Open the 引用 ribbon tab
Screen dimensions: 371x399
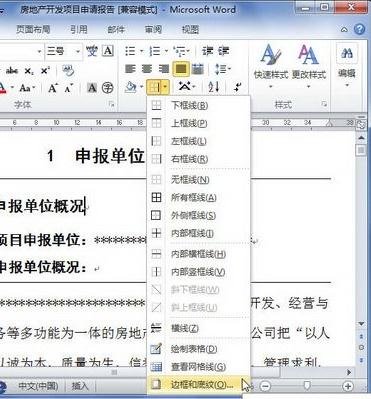pyautogui.click(x=79, y=29)
